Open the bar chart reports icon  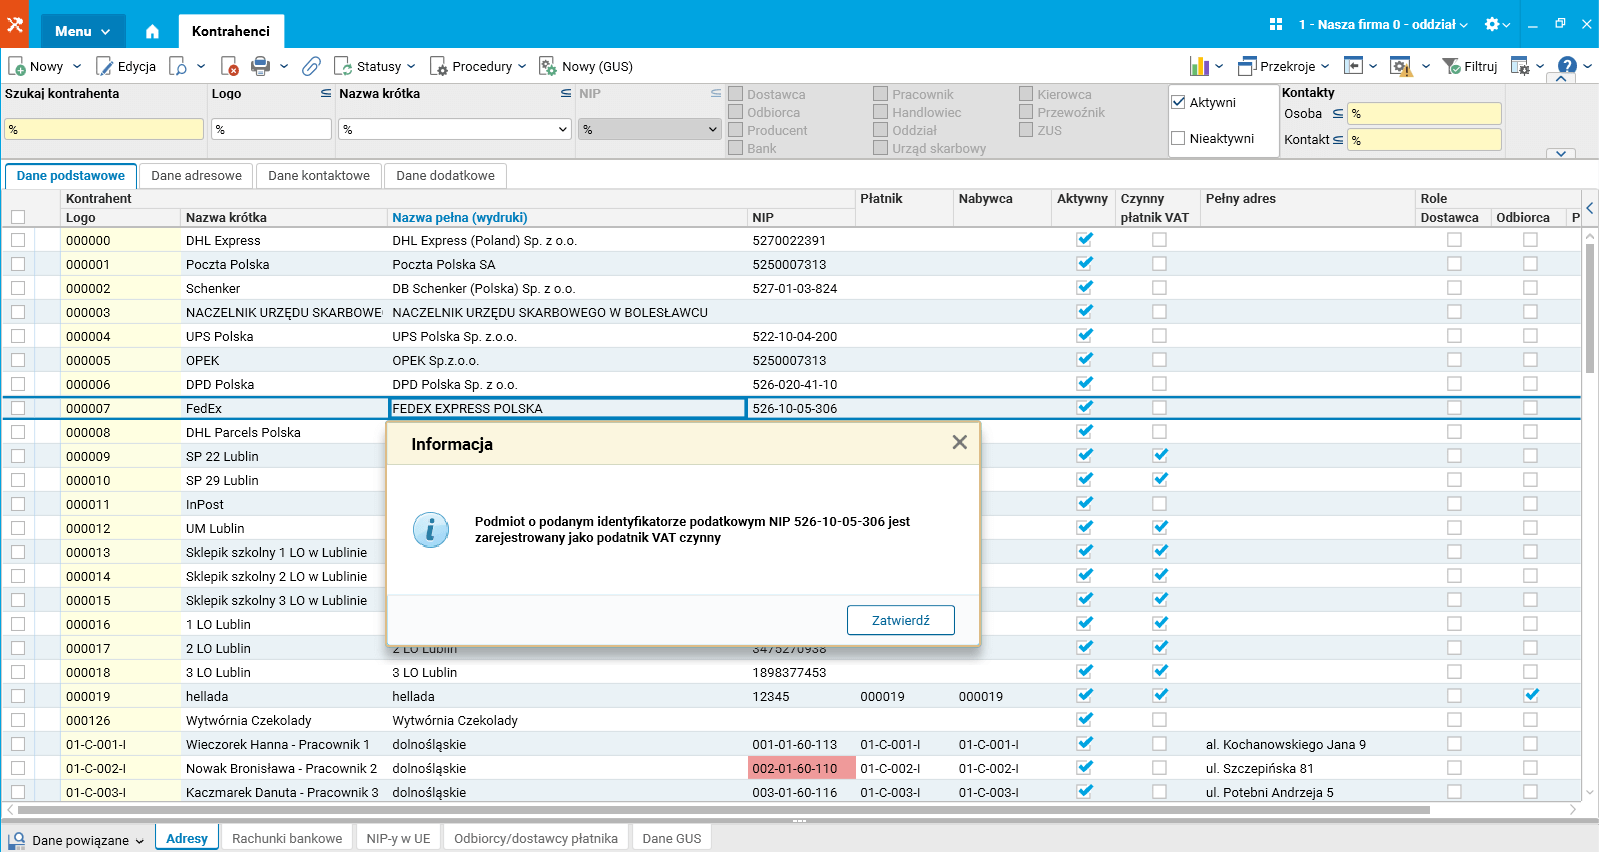(x=1199, y=67)
